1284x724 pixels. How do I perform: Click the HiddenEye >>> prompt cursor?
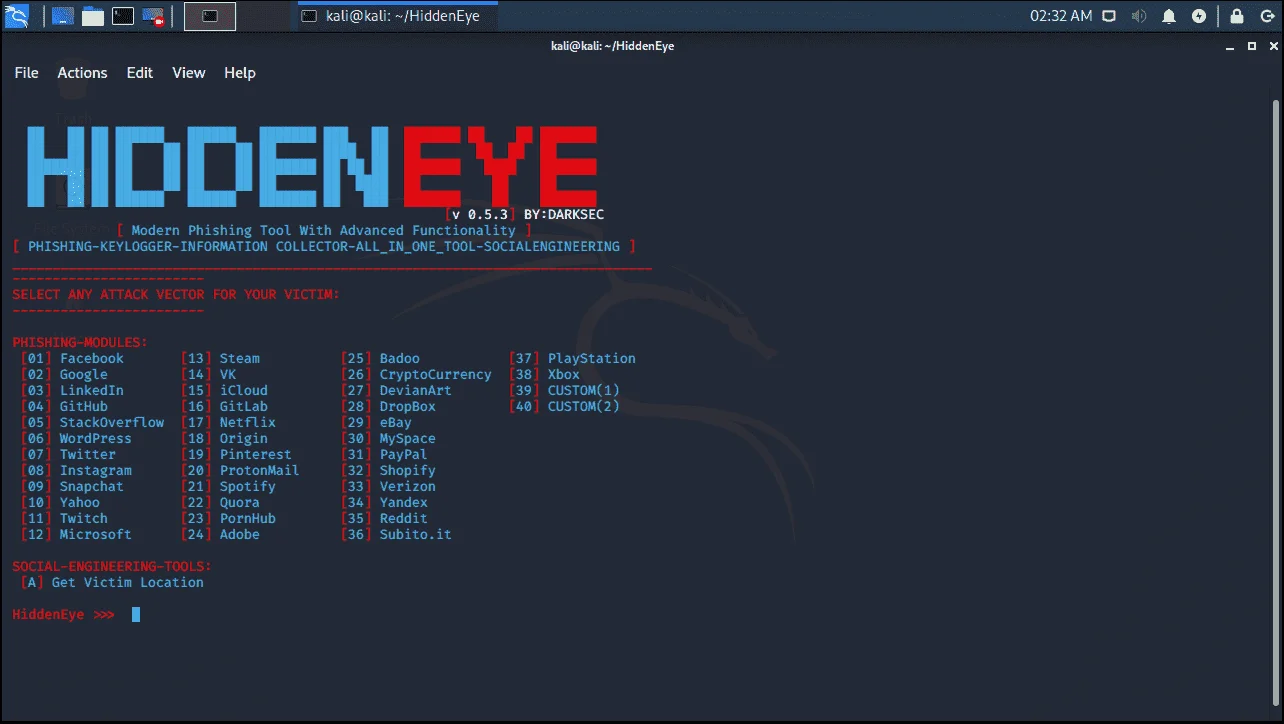point(136,615)
